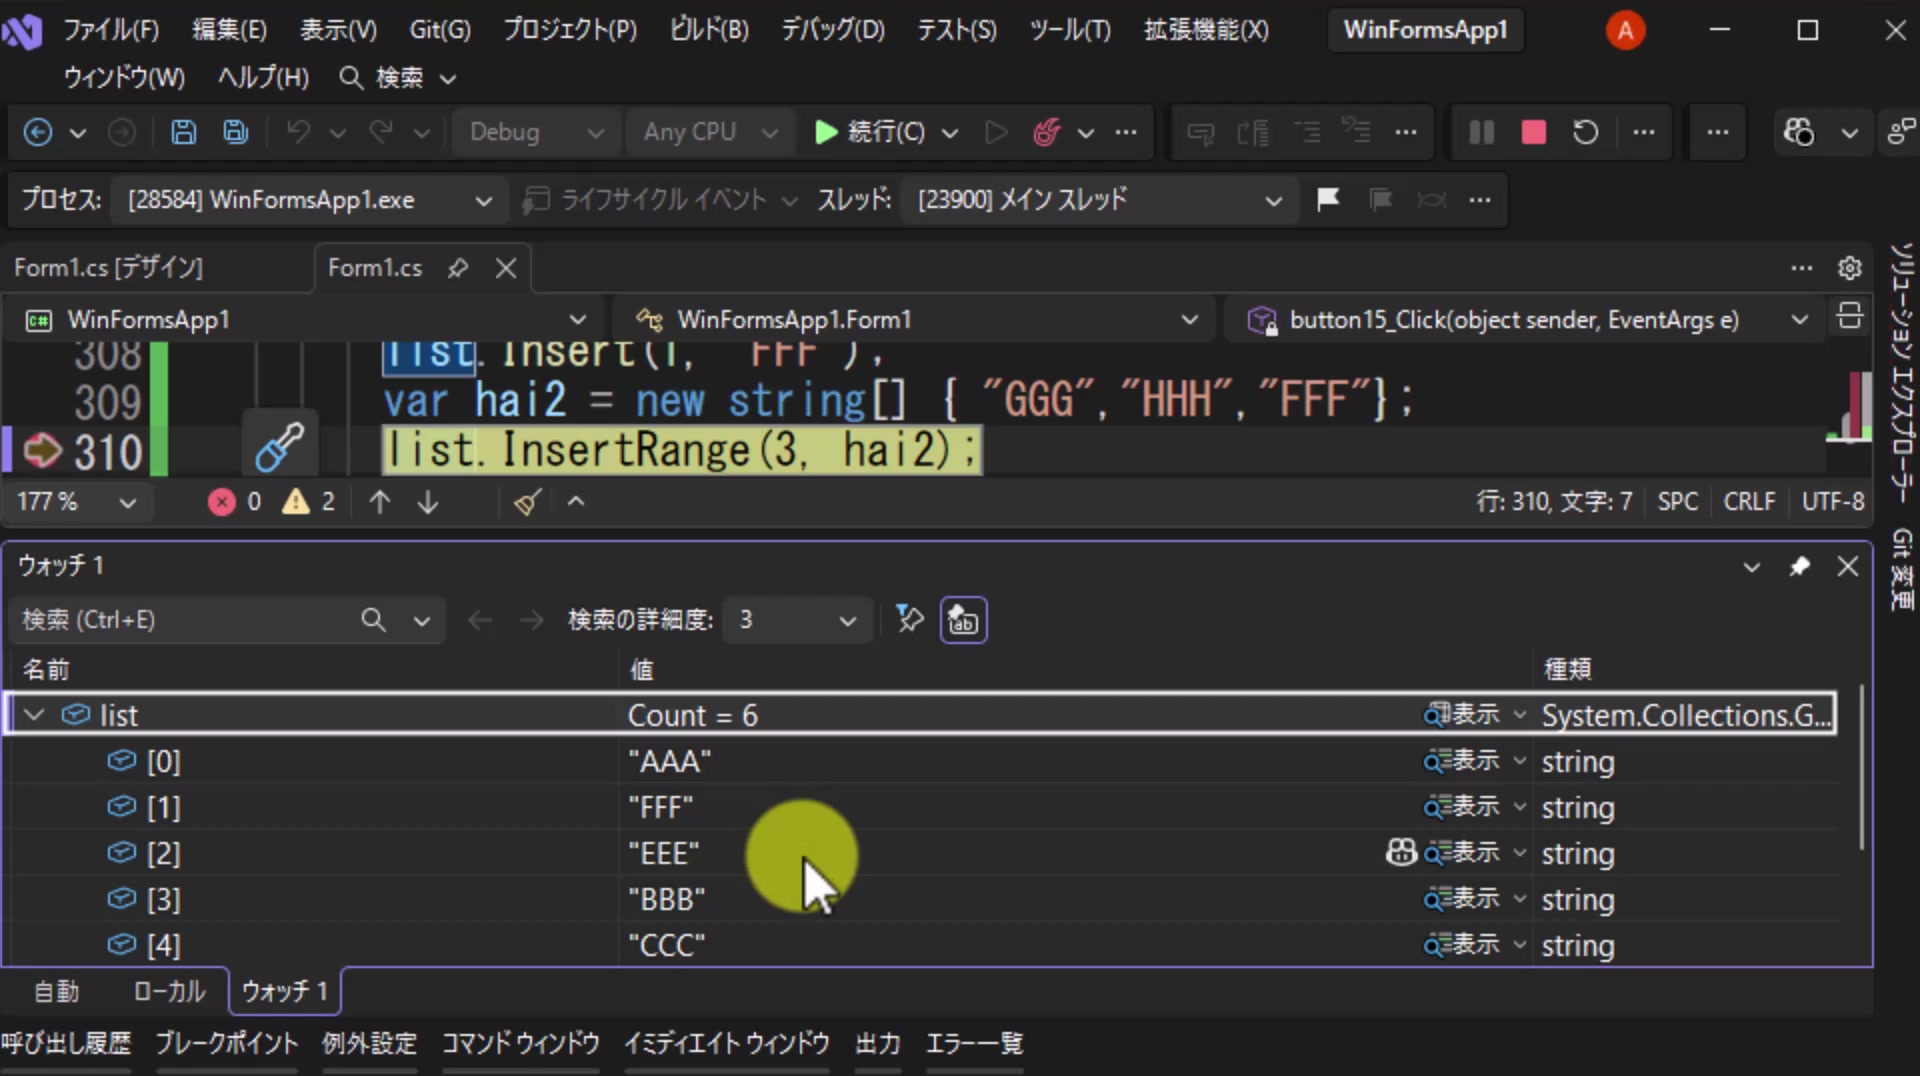Open the search depth dropdown showing 3

click(x=797, y=620)
